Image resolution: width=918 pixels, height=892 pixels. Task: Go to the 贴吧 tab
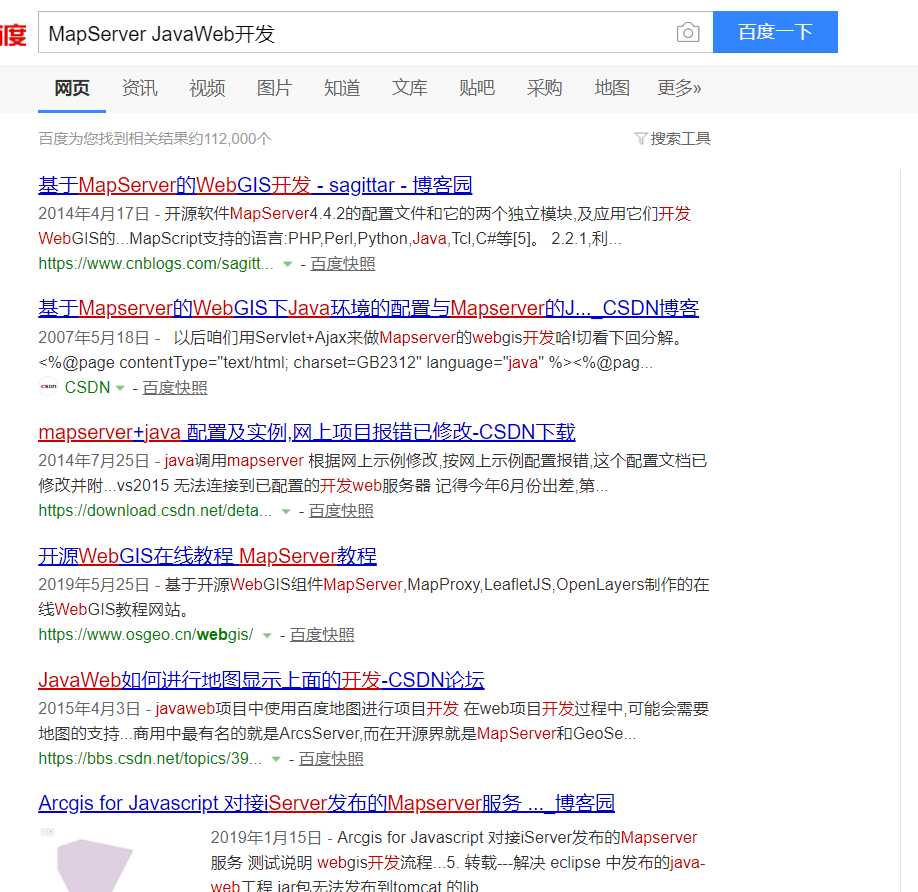point(477,88)
